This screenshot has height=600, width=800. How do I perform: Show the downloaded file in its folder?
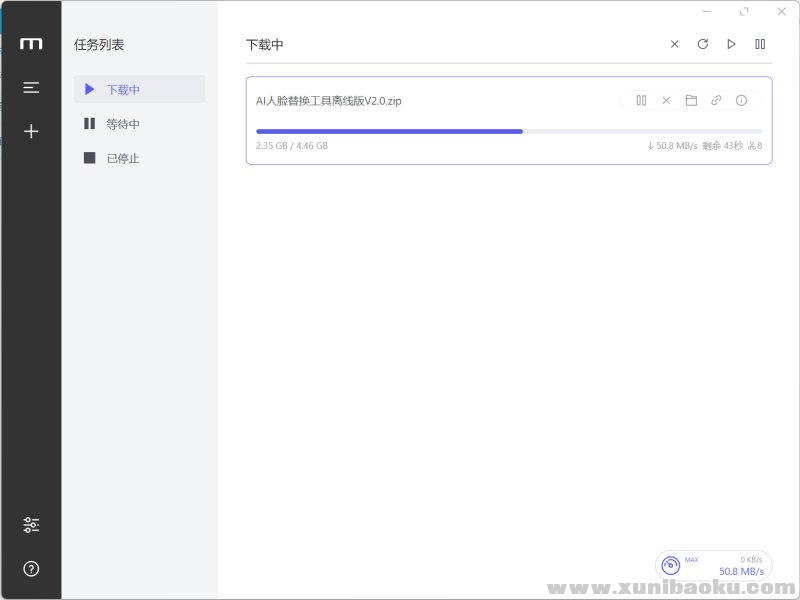[x=691, y=100]
